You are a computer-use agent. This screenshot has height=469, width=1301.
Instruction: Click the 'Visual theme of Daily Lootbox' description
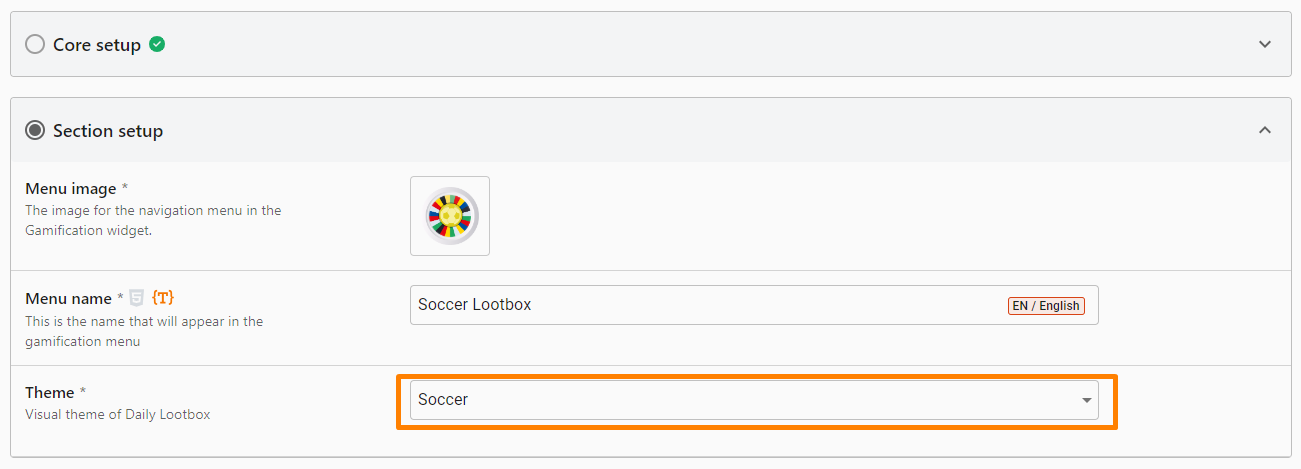click(118, 414)
